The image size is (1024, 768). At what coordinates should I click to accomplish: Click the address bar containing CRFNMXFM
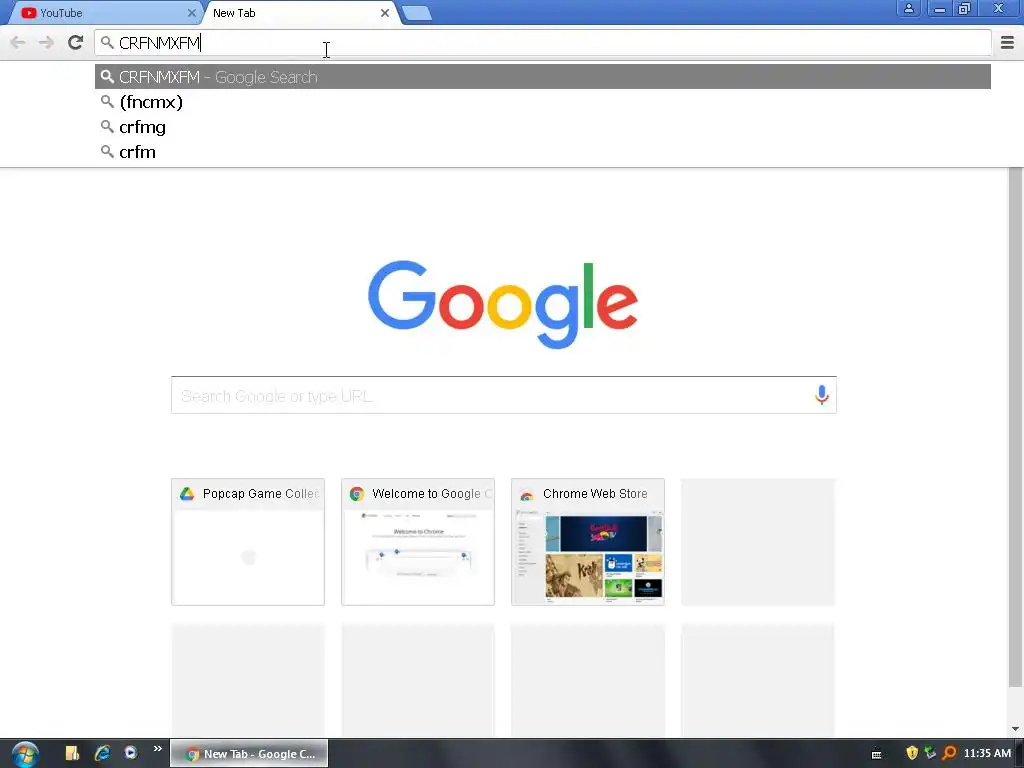[543, 43]
